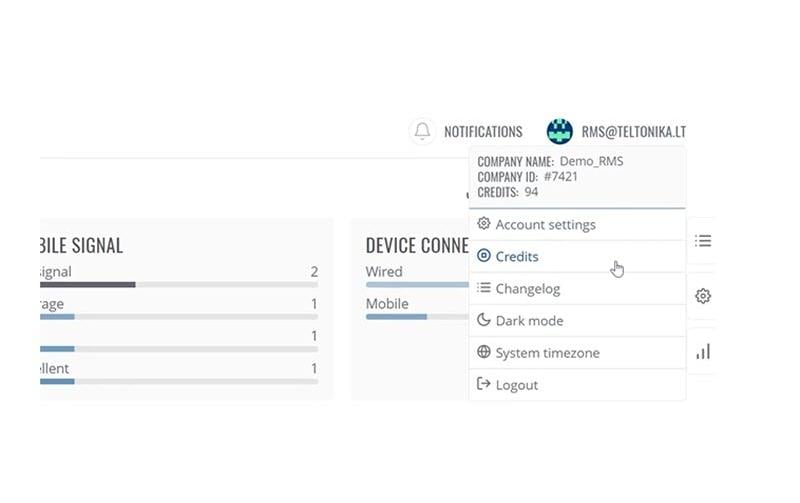Select System timezone menu entry
Viewport: 800px width, 503px height.
coord(547,353)
